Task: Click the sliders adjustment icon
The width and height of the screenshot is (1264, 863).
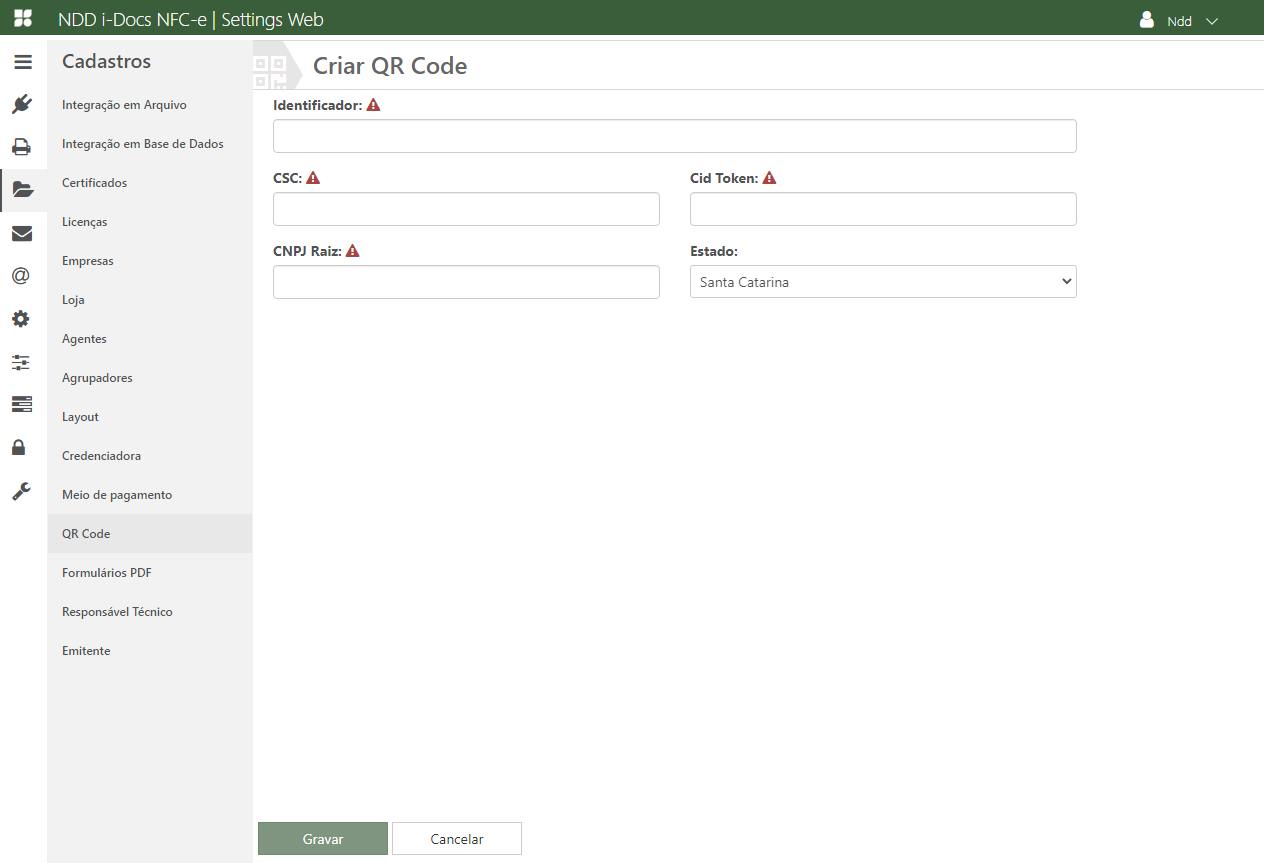Action: tap(21, 362)
